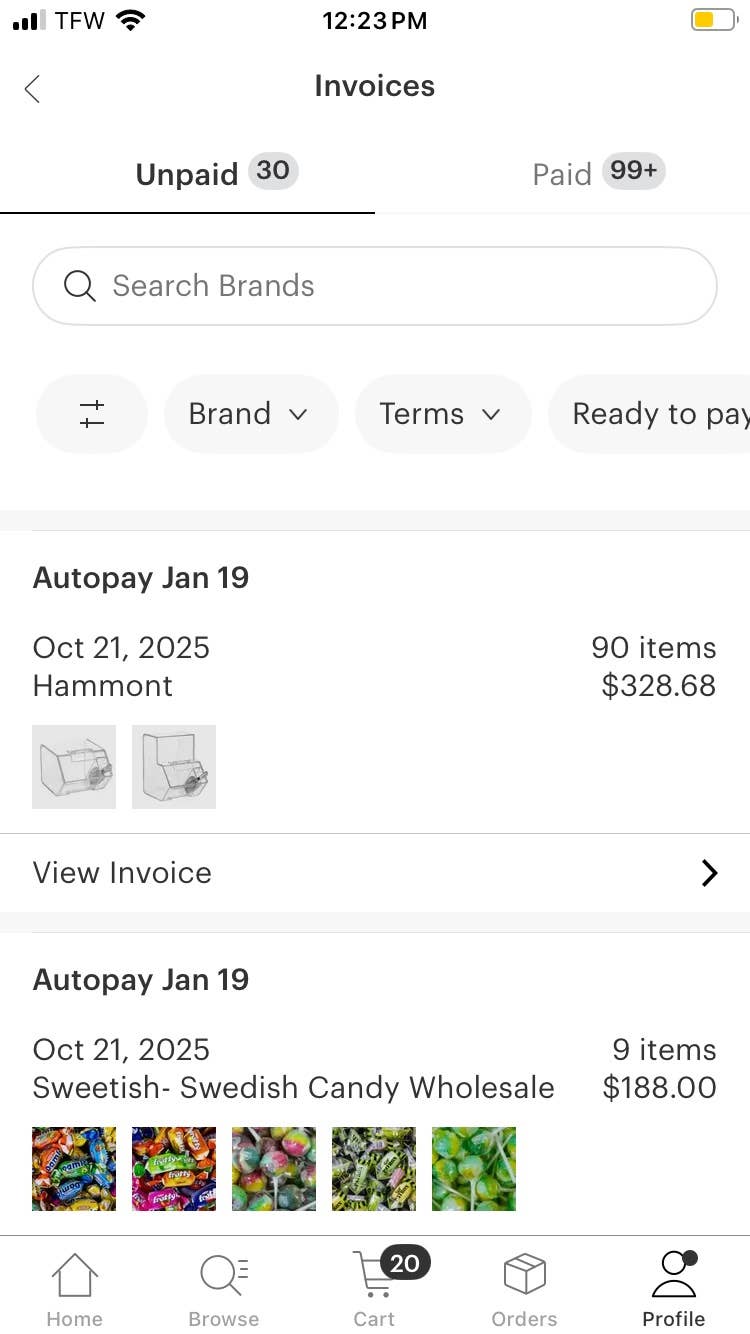Screen dimensions: 750x1334
Task: Open first Hammont product thumbnail
Action: [74, 767]
